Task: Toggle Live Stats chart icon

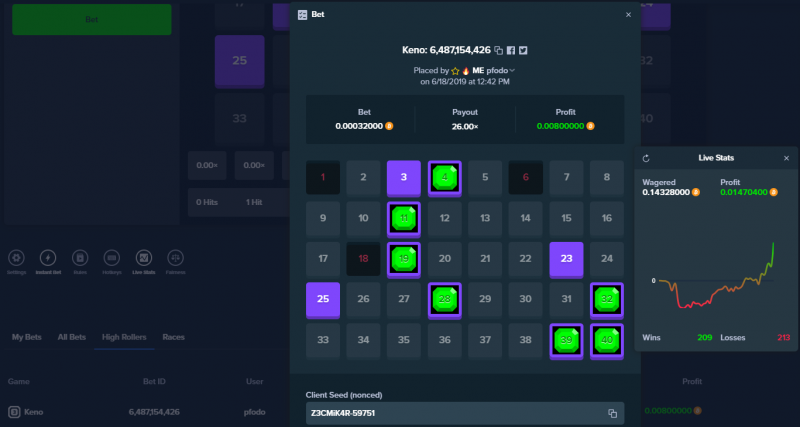Action: [143, 258]
